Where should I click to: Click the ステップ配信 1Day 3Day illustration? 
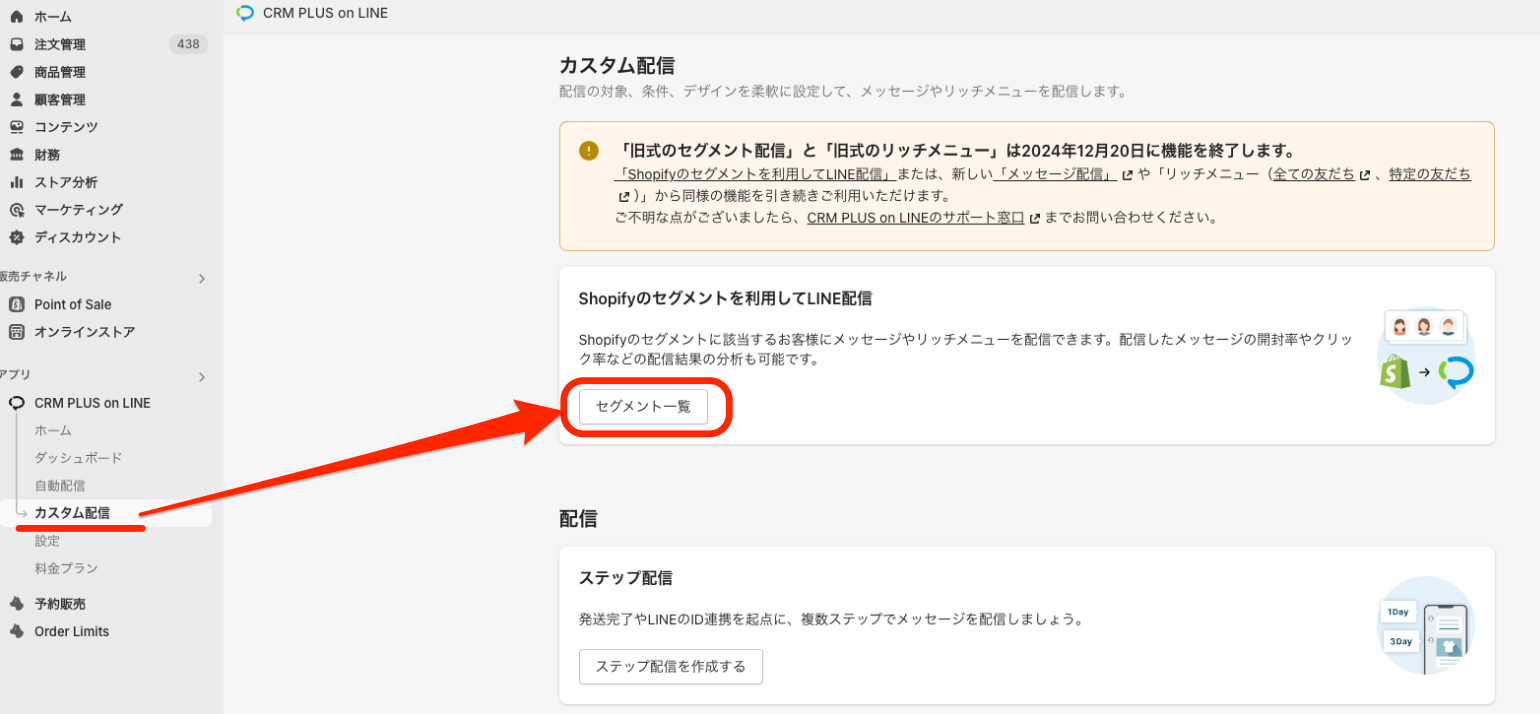pos(1425,625)
